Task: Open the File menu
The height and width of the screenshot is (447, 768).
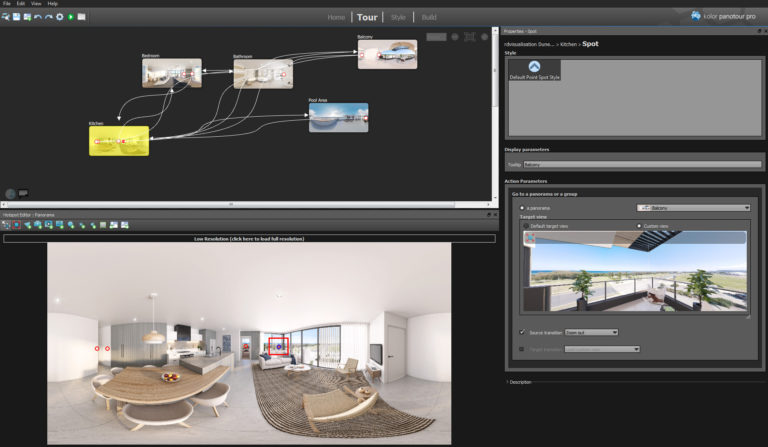Action: click(x=6, y=3)
